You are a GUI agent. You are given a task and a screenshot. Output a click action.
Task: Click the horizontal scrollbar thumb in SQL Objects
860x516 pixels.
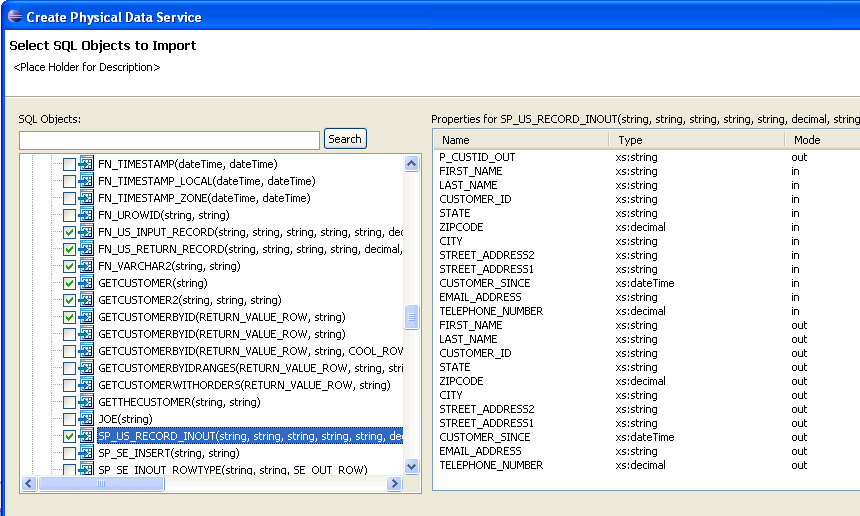[101, 483]
